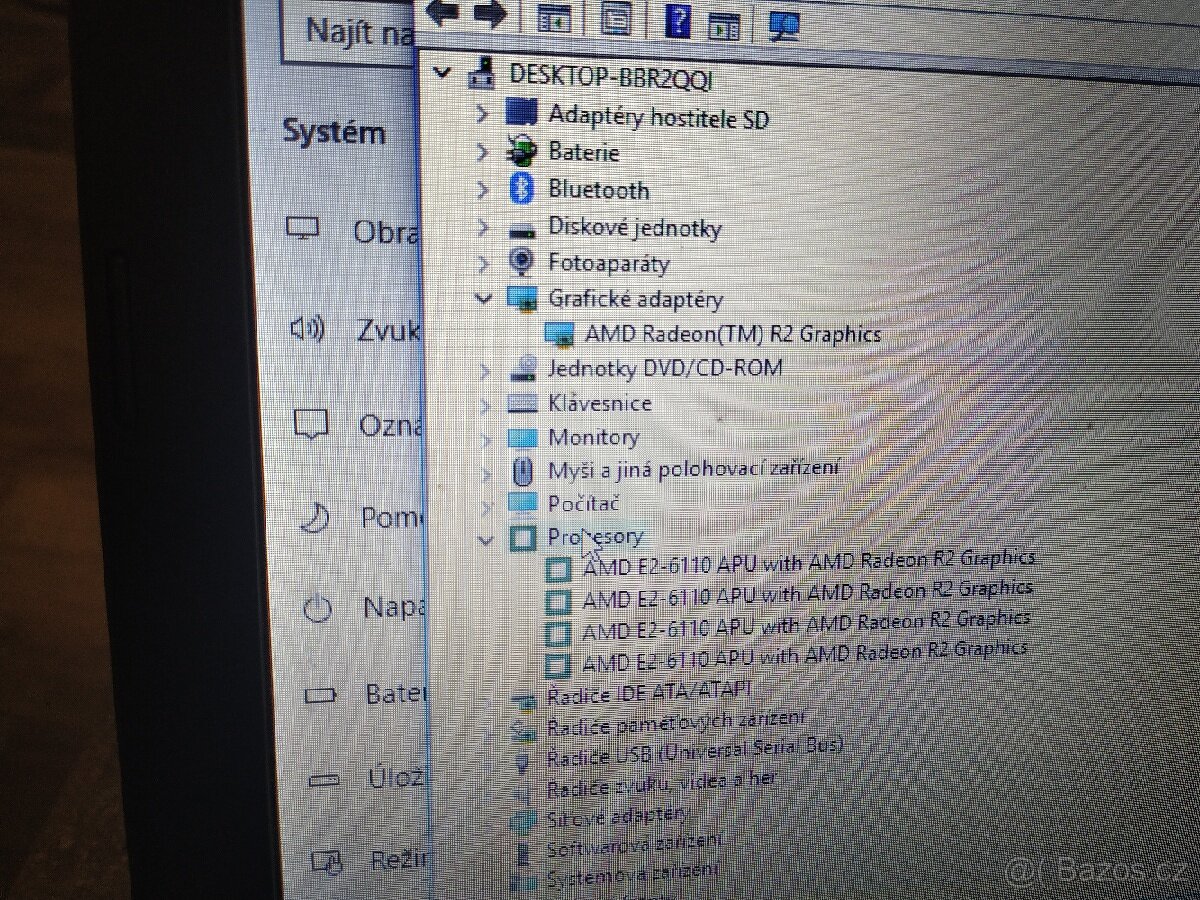This screenshot has width=1200, height=900.
Task: Select the second AMD E2-6110 APU processor entry
Action: 800,594
